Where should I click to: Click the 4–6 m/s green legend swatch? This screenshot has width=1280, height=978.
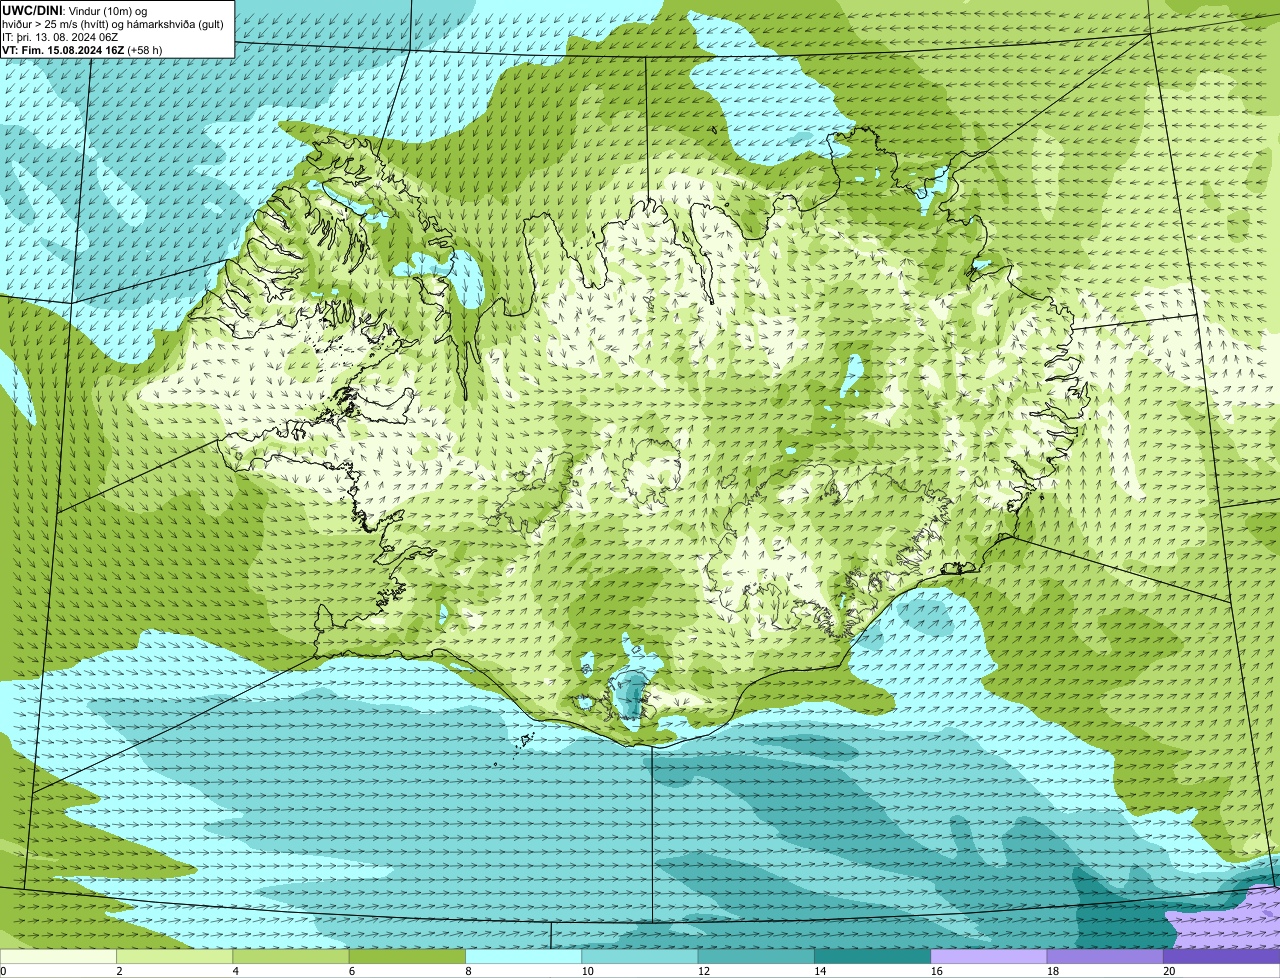(x=291, y=957)
